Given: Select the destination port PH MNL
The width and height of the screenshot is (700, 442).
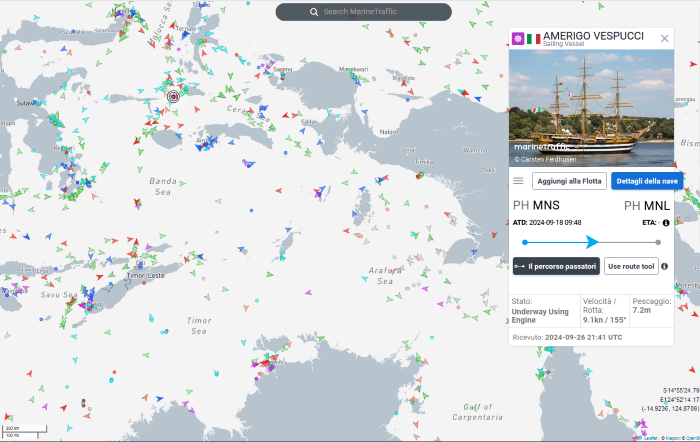Looking at the screenshot, I should pos(647,205).
